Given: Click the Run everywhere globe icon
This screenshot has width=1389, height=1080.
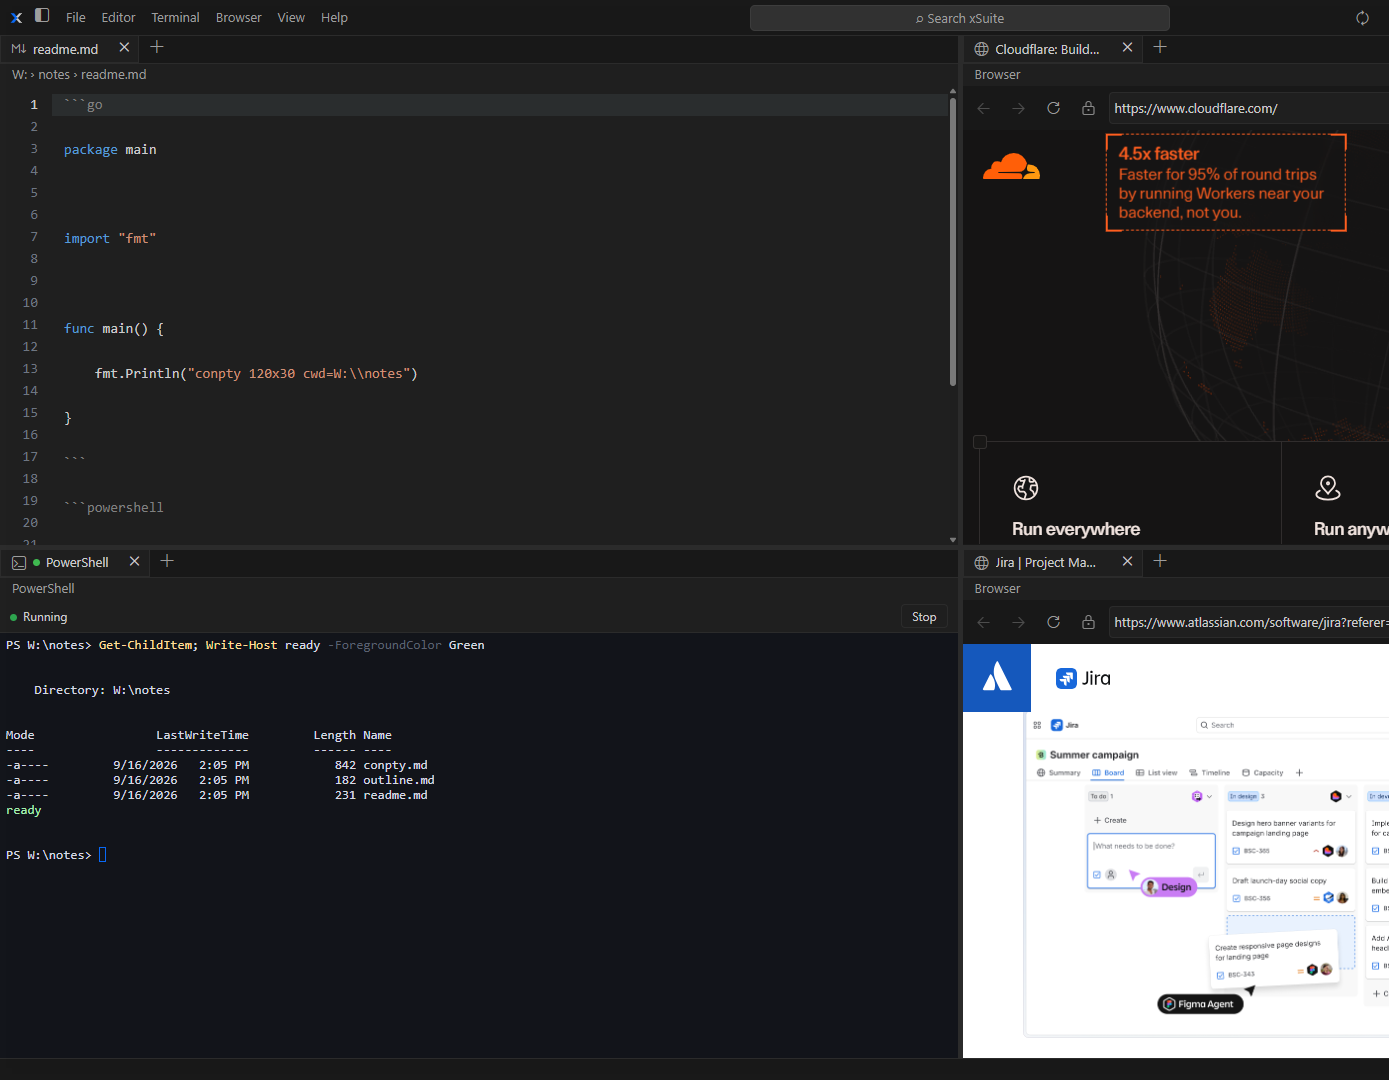Looking at the screenshot, I should [x=1026, y=488].
